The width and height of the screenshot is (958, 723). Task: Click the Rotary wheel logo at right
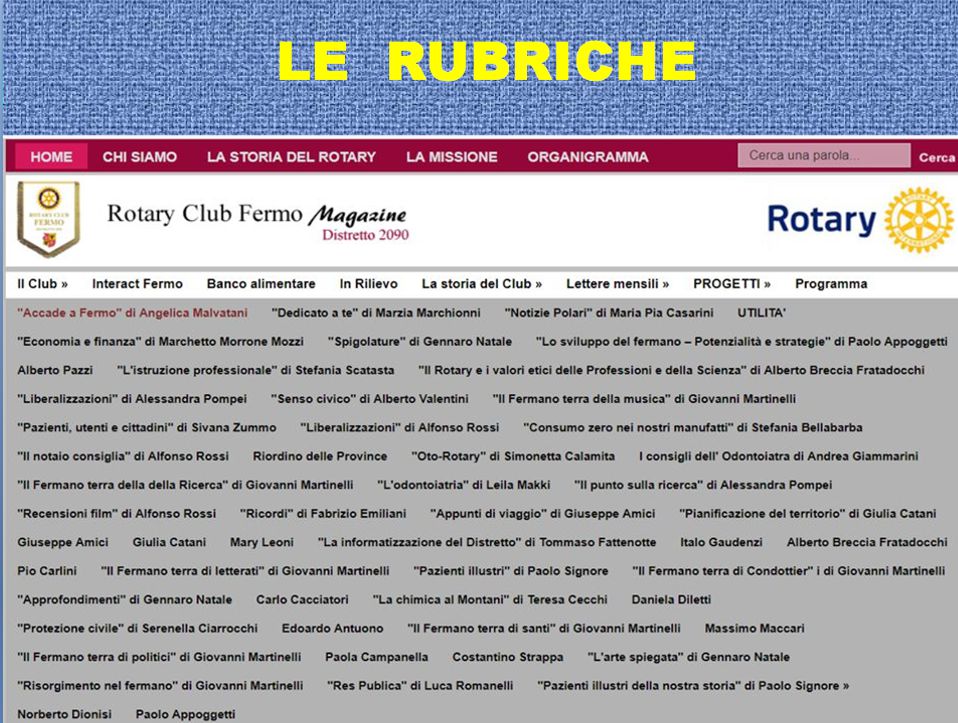click(x=919, y=220)
